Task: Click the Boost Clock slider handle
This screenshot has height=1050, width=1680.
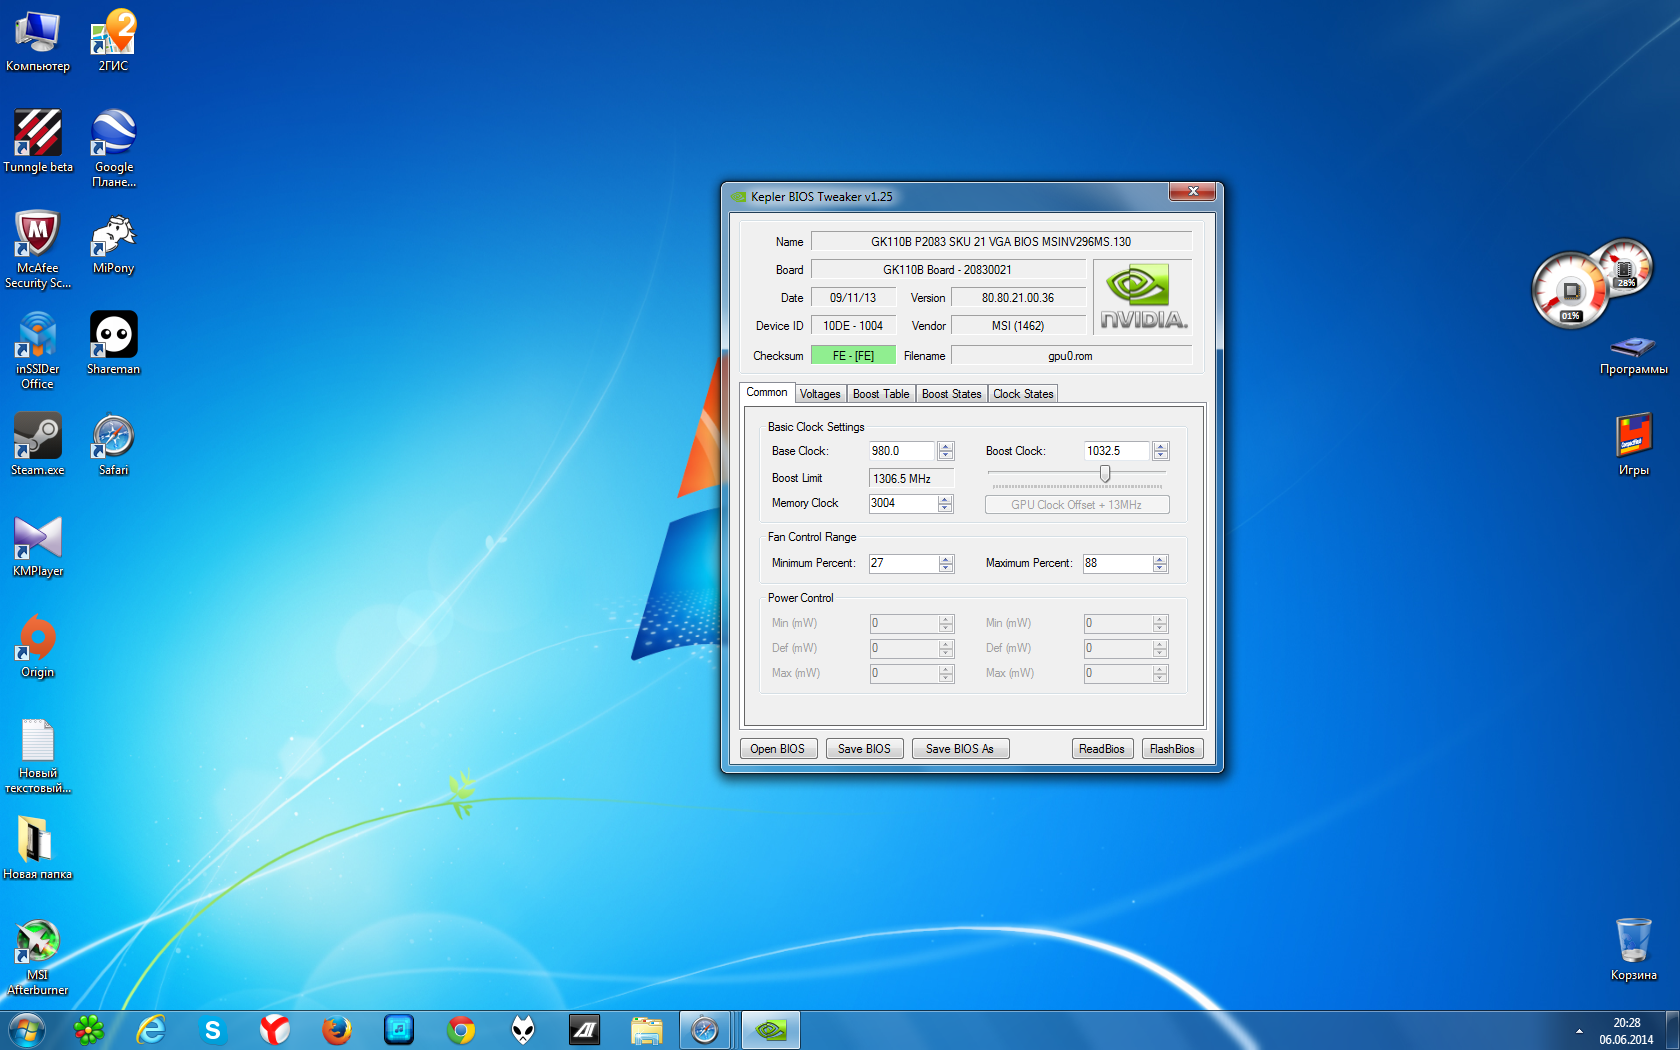Action: [1105, 473]
